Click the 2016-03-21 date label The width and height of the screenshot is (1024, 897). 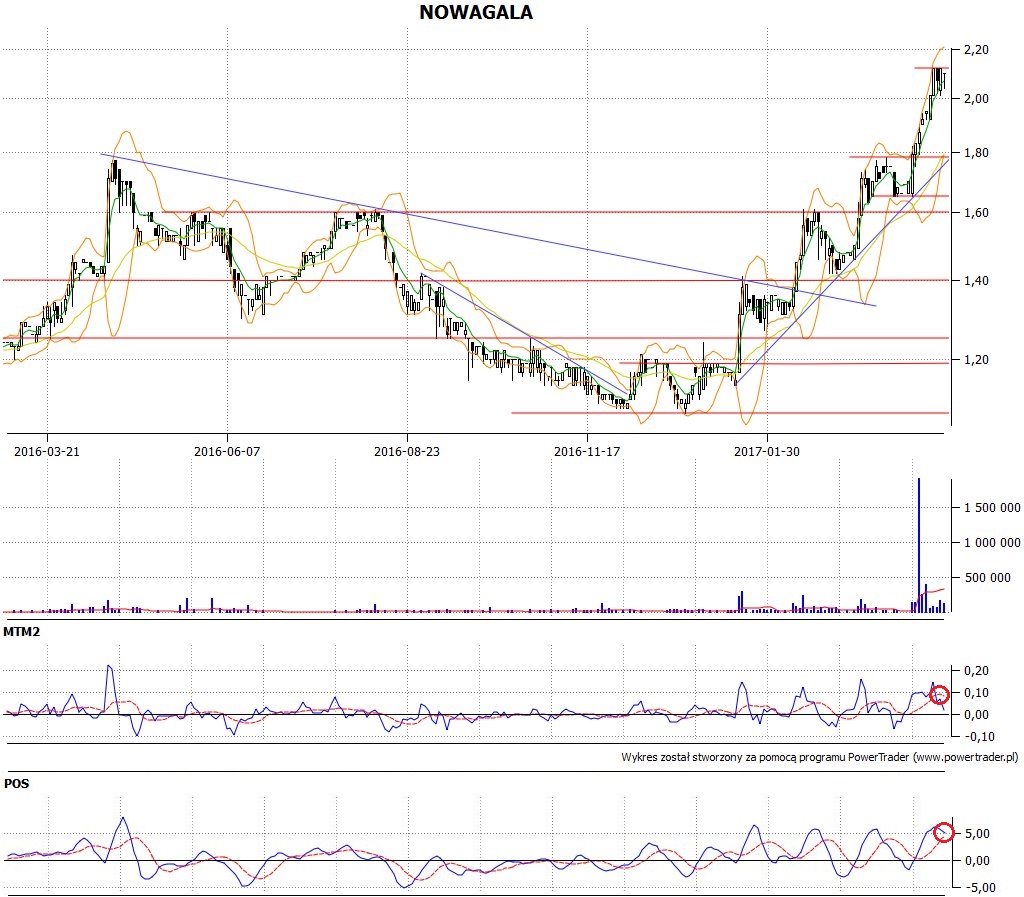pos(47,451)
